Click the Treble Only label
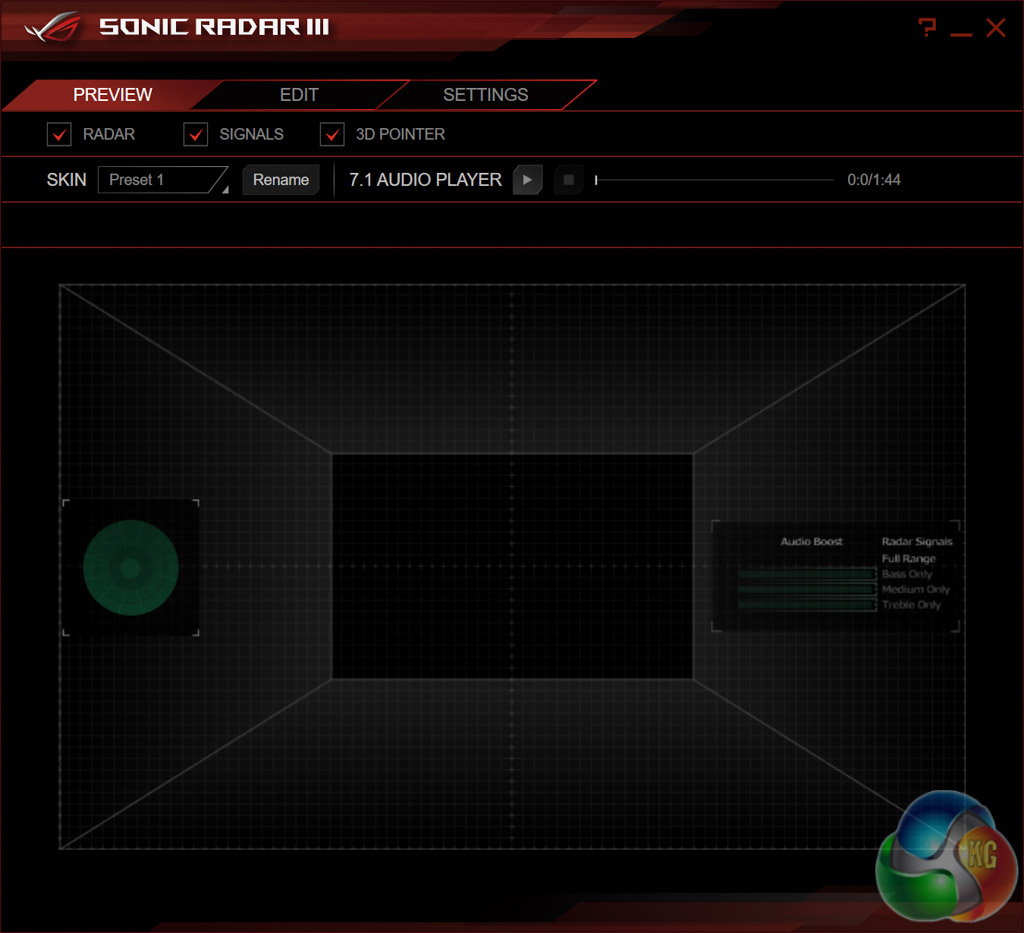 (911, 605)
